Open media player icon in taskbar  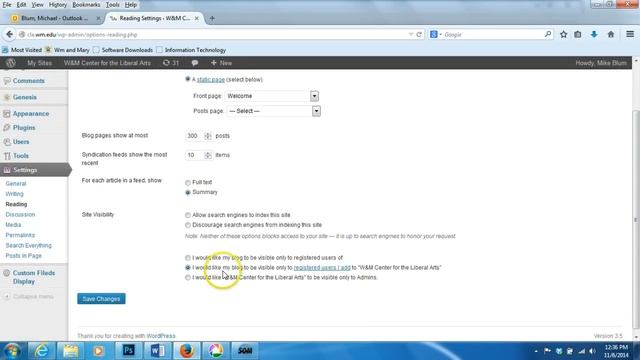pos(98,351)
